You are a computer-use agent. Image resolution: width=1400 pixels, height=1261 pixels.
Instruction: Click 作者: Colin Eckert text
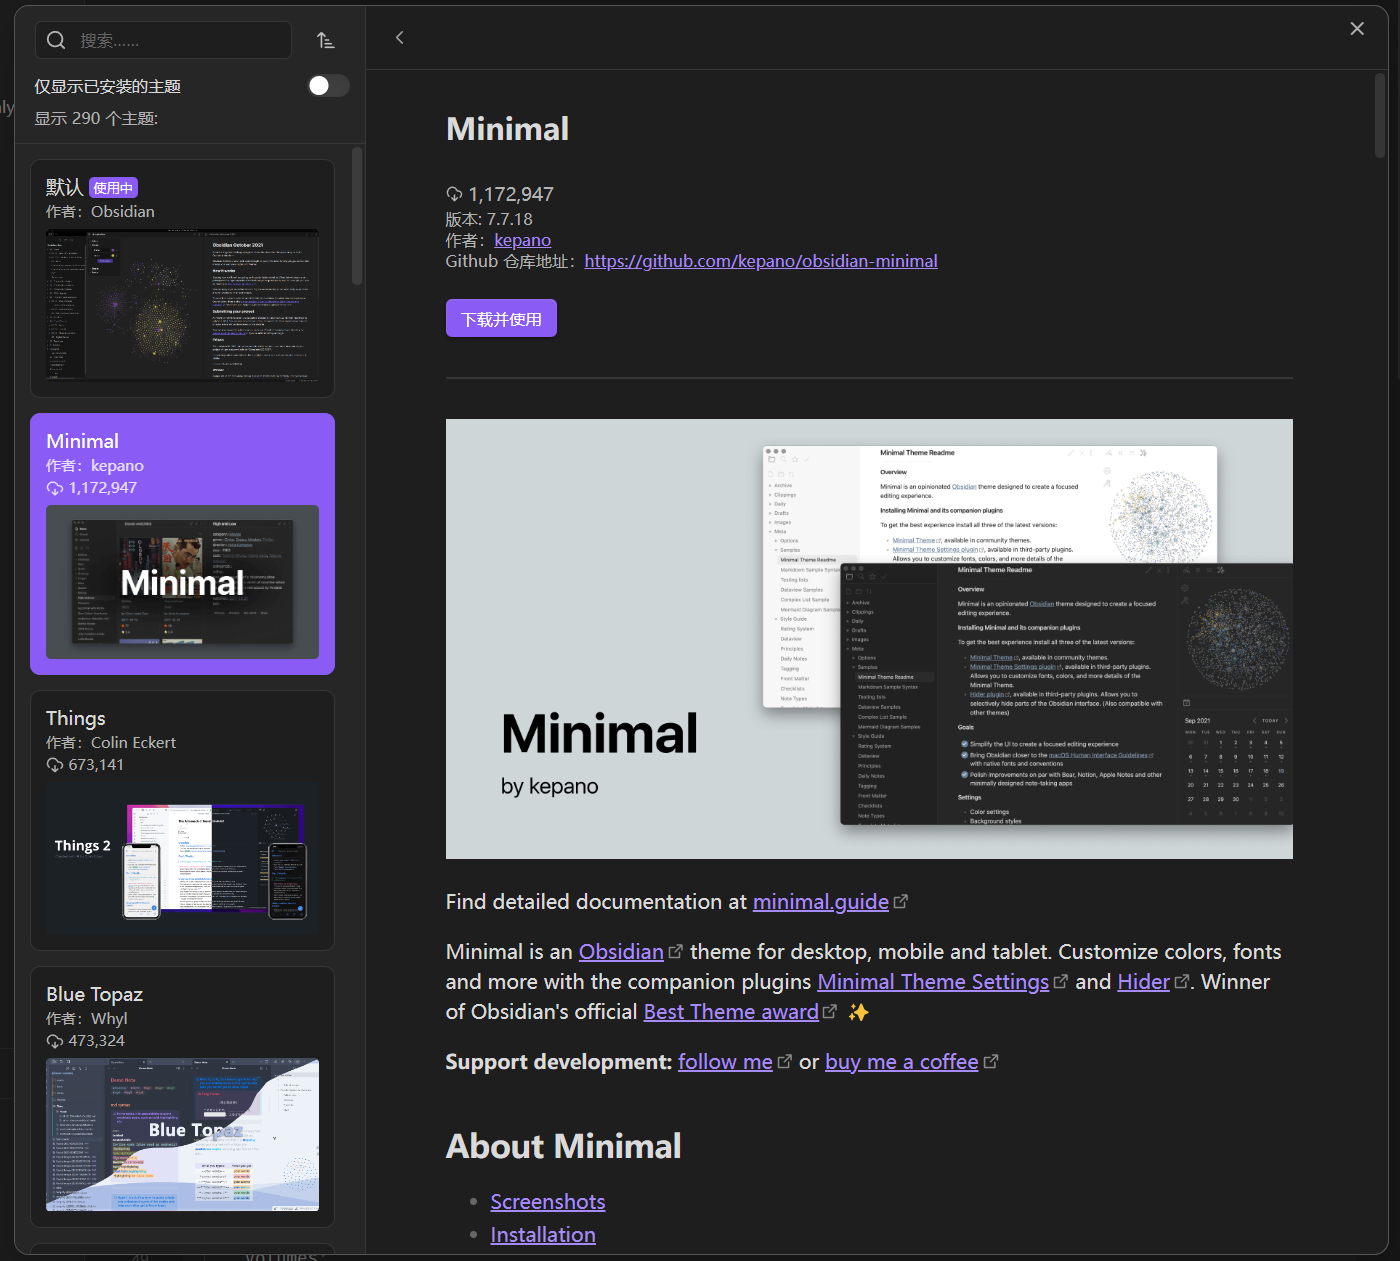click(111, 742)
